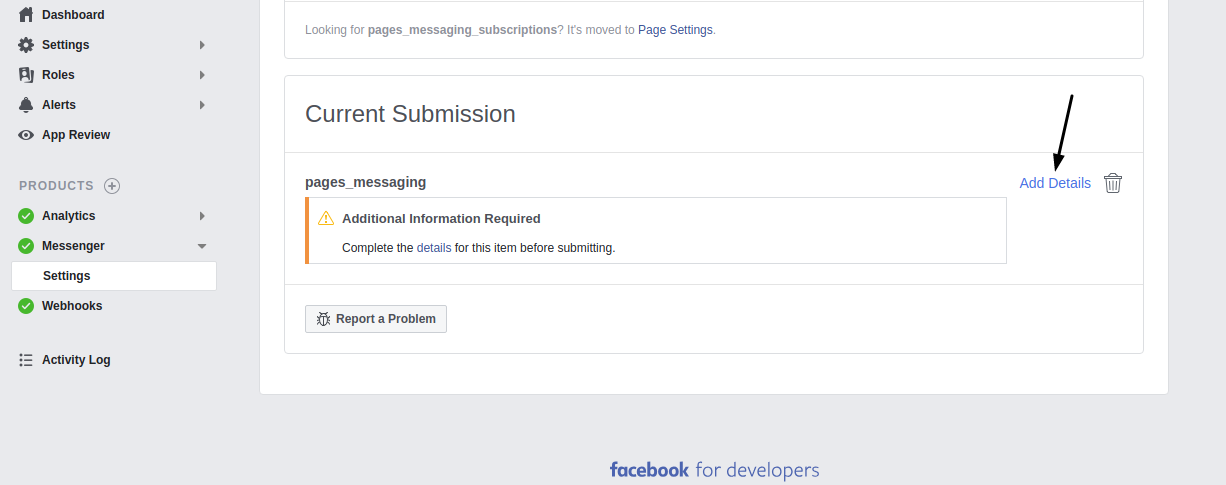Click the Dashboard home icon
The image size is (1226, 485).
[x=26, y=15]
